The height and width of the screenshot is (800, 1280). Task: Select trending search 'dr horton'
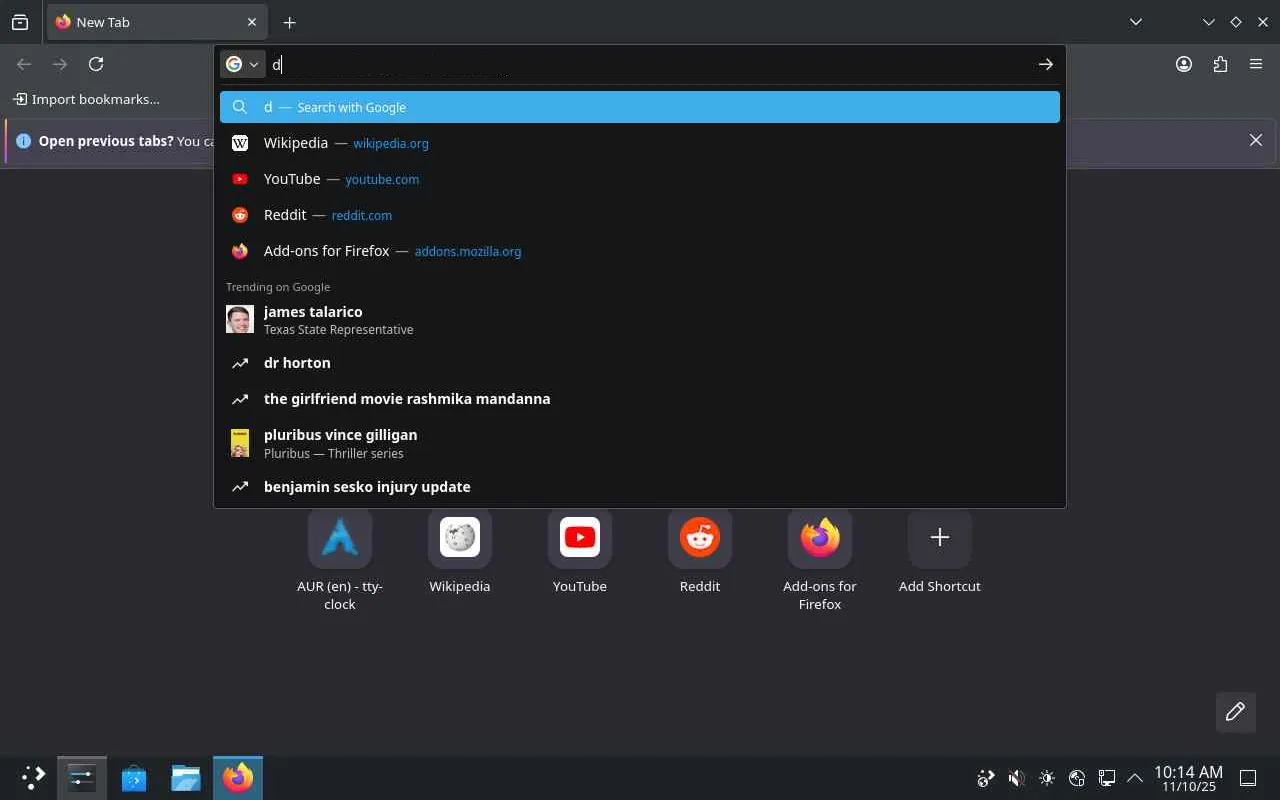640,363
